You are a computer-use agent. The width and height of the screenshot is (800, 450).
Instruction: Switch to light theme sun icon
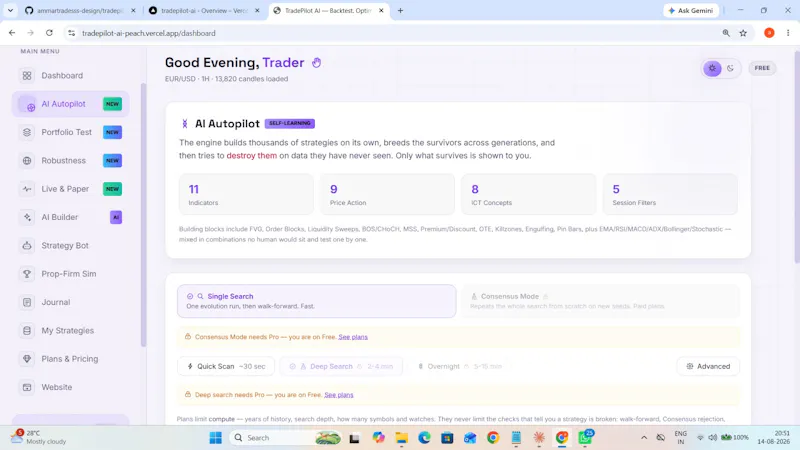tap(712, 68)
